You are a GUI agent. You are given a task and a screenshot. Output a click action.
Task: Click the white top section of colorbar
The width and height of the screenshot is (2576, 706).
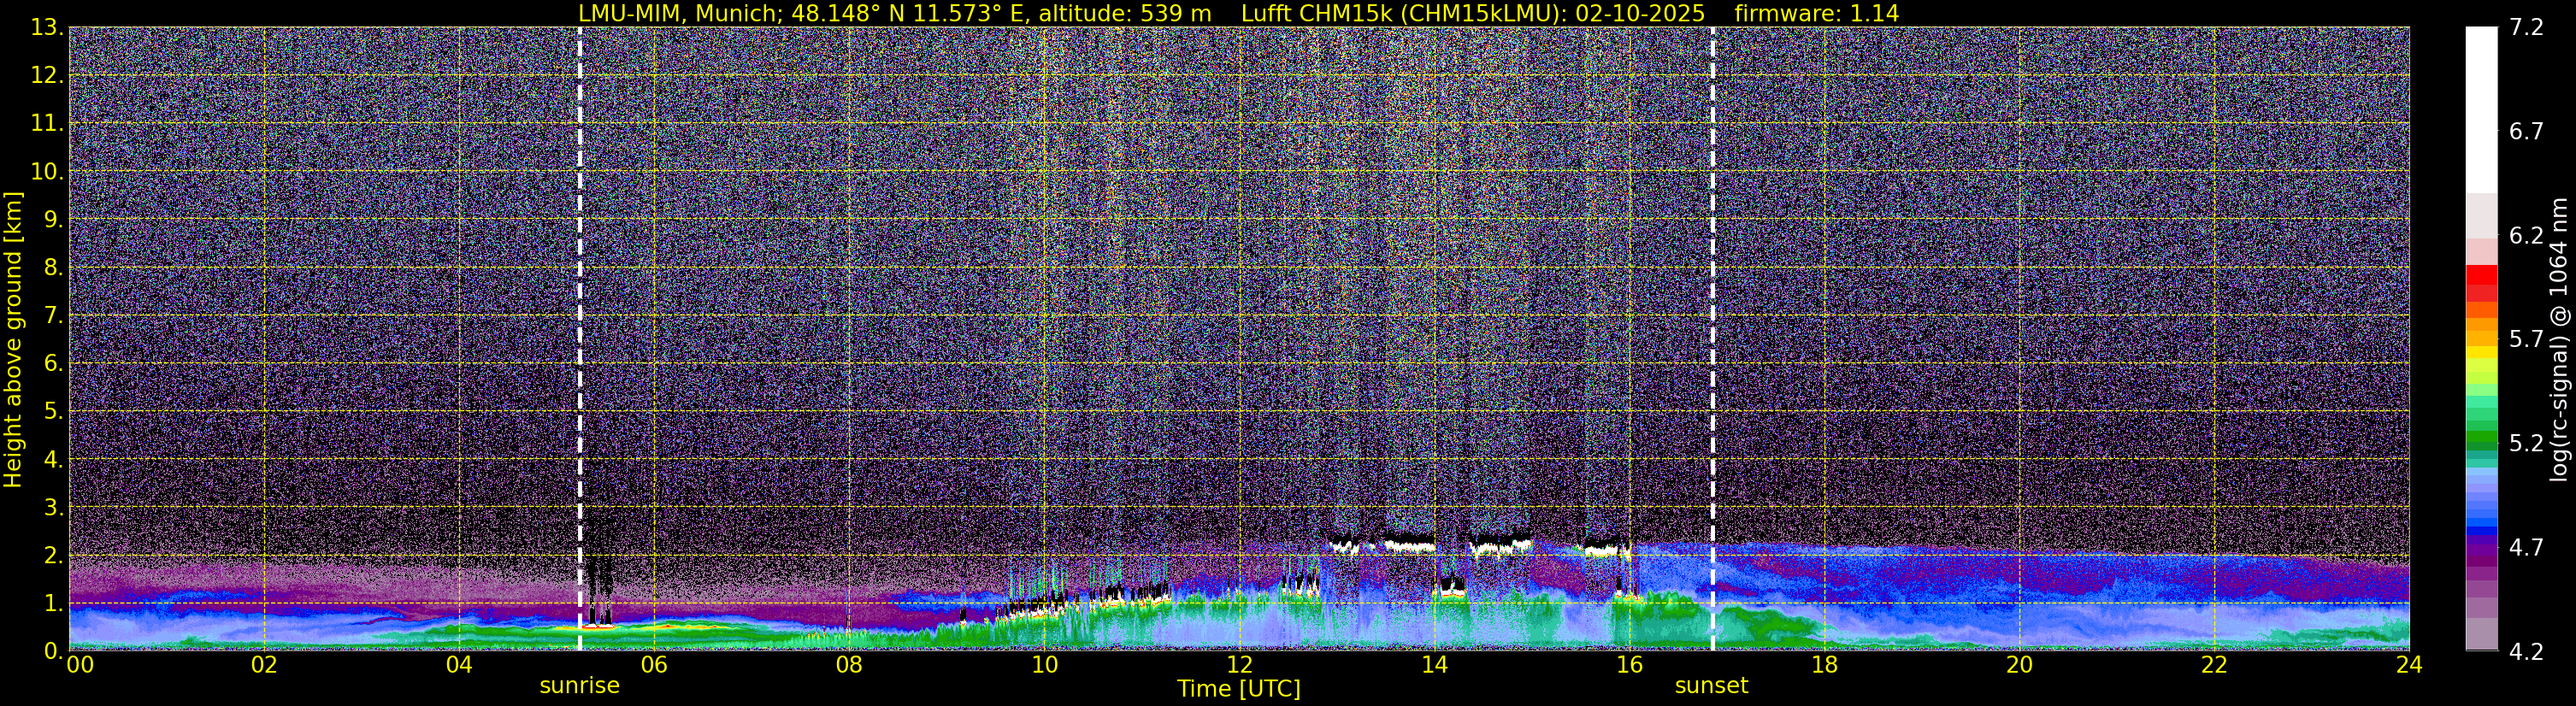pyautogui.click(x=2481, y=110)
